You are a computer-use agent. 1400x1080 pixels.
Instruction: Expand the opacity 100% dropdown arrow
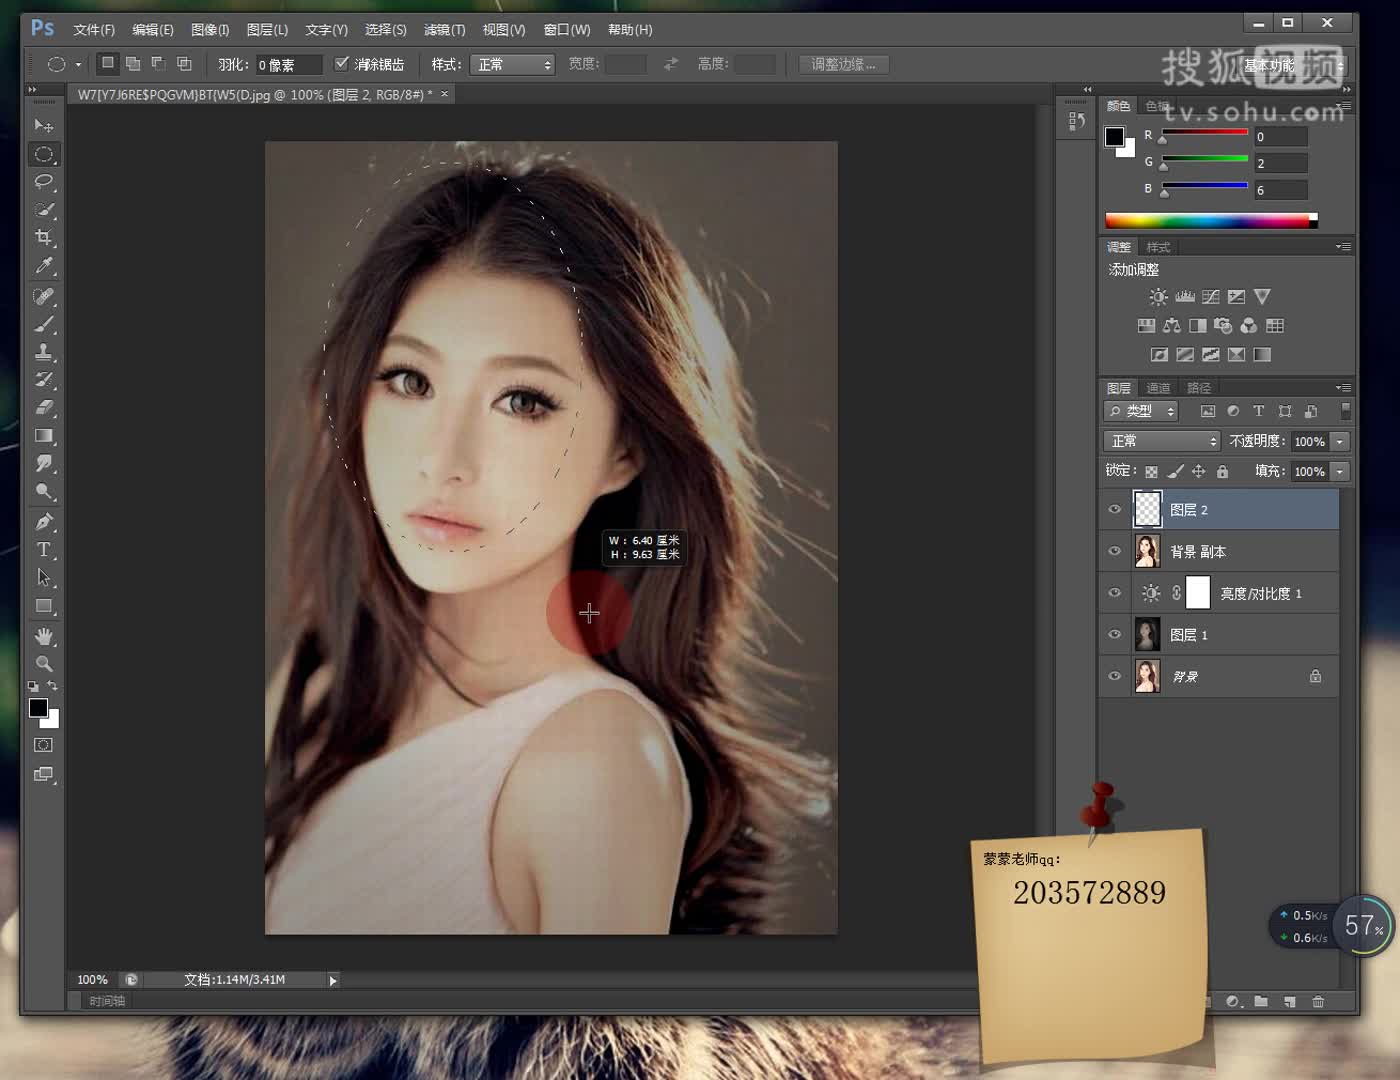(x=1340, y=441)
